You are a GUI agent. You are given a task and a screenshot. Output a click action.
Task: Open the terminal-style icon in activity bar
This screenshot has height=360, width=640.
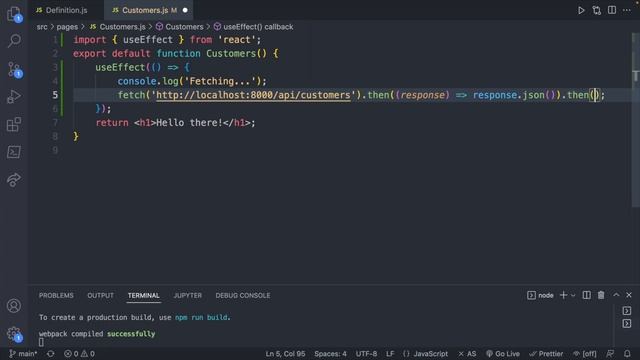click(14, 152)
